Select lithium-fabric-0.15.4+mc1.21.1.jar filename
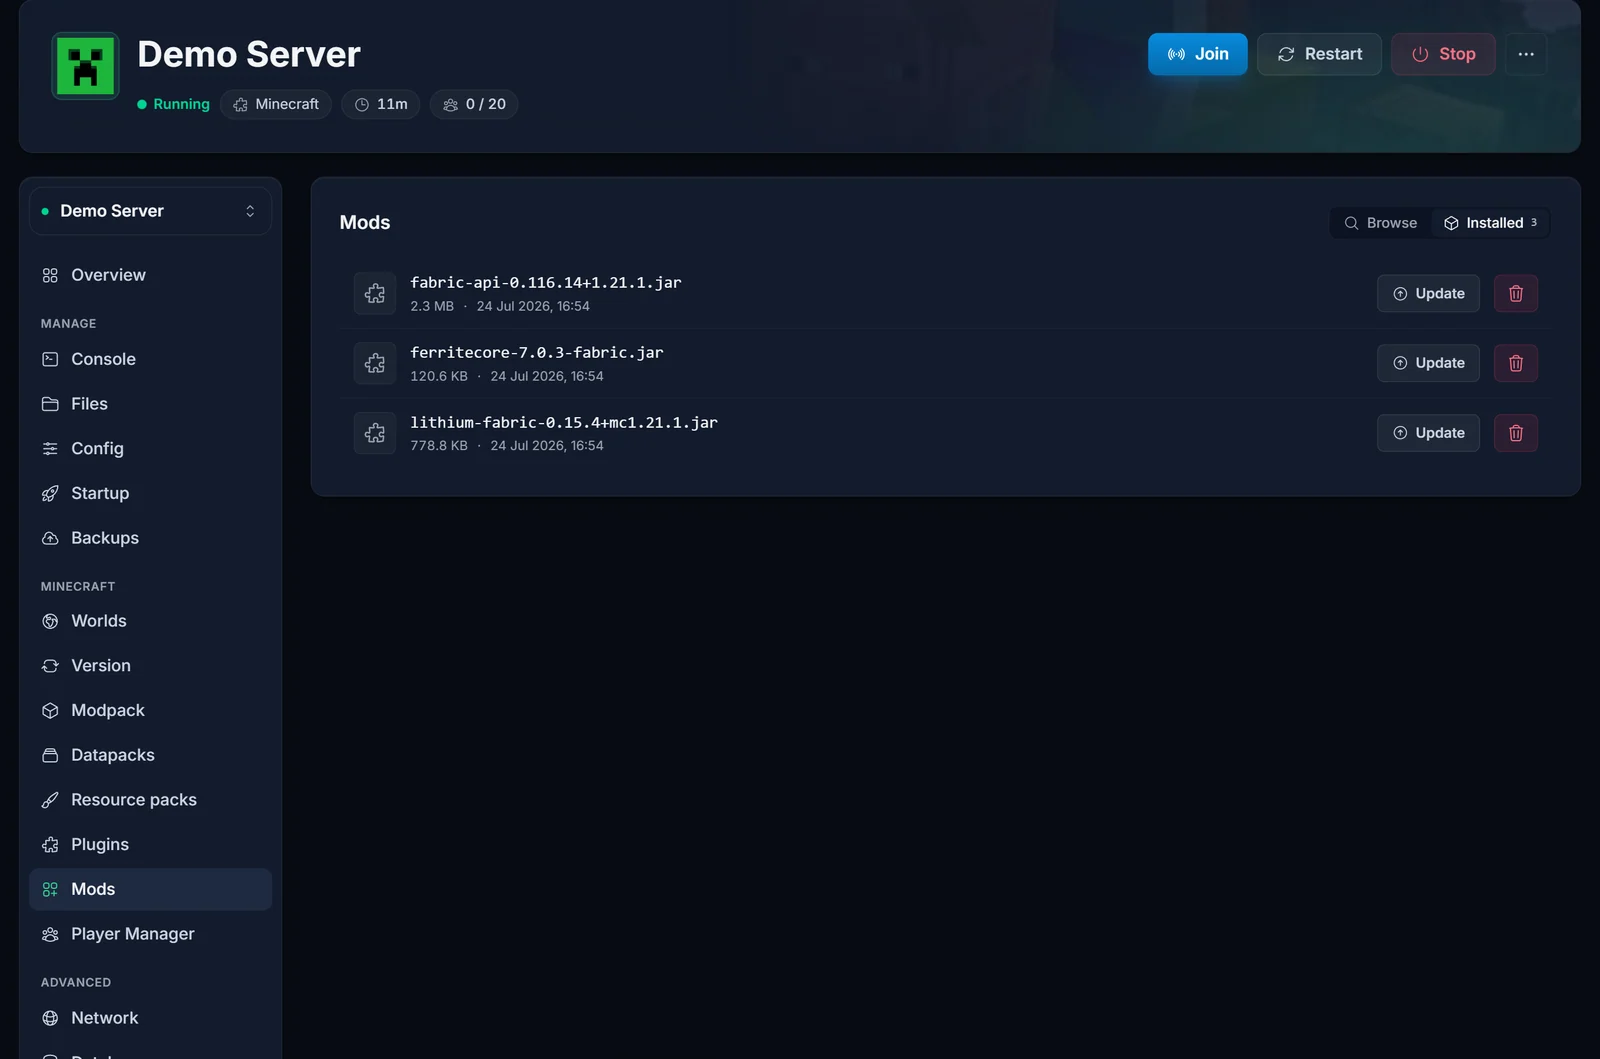1600x1059 pixels. (x=564, y=422)
